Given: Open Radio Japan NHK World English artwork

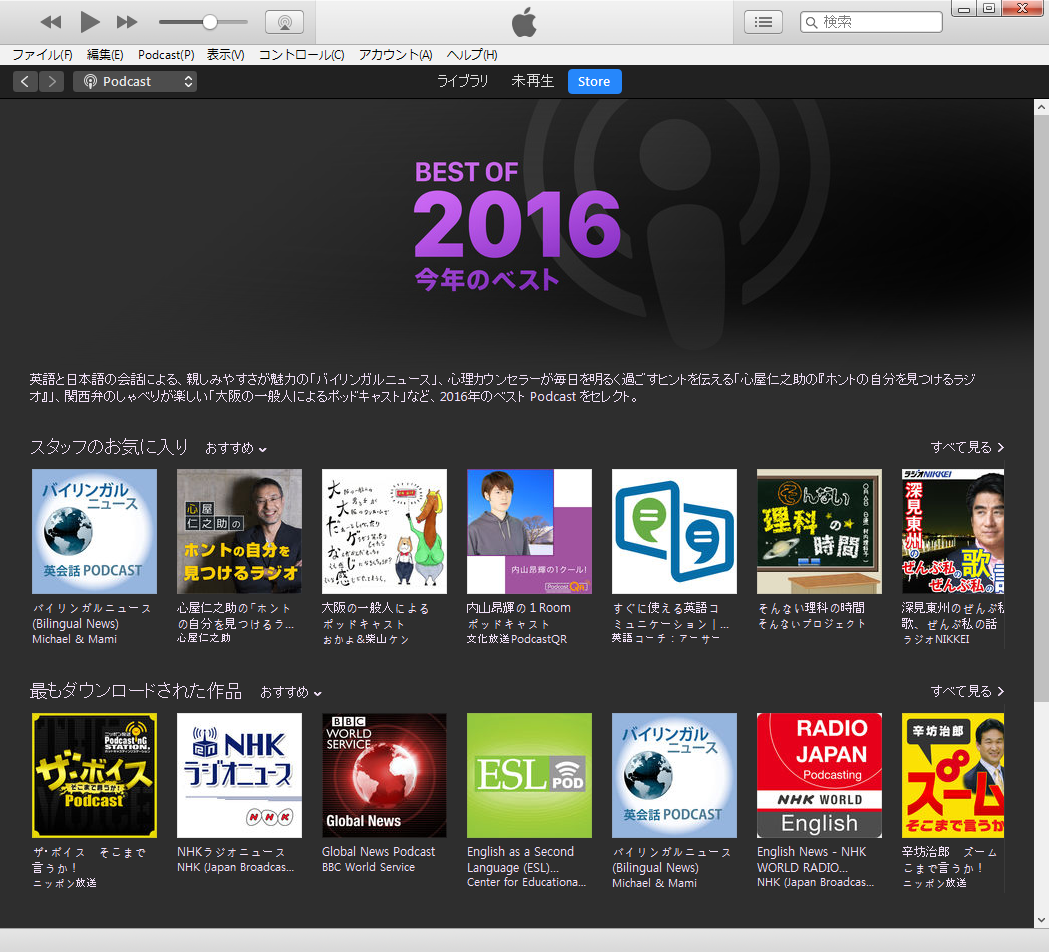Looking at the screenshot, I should 820,775.
